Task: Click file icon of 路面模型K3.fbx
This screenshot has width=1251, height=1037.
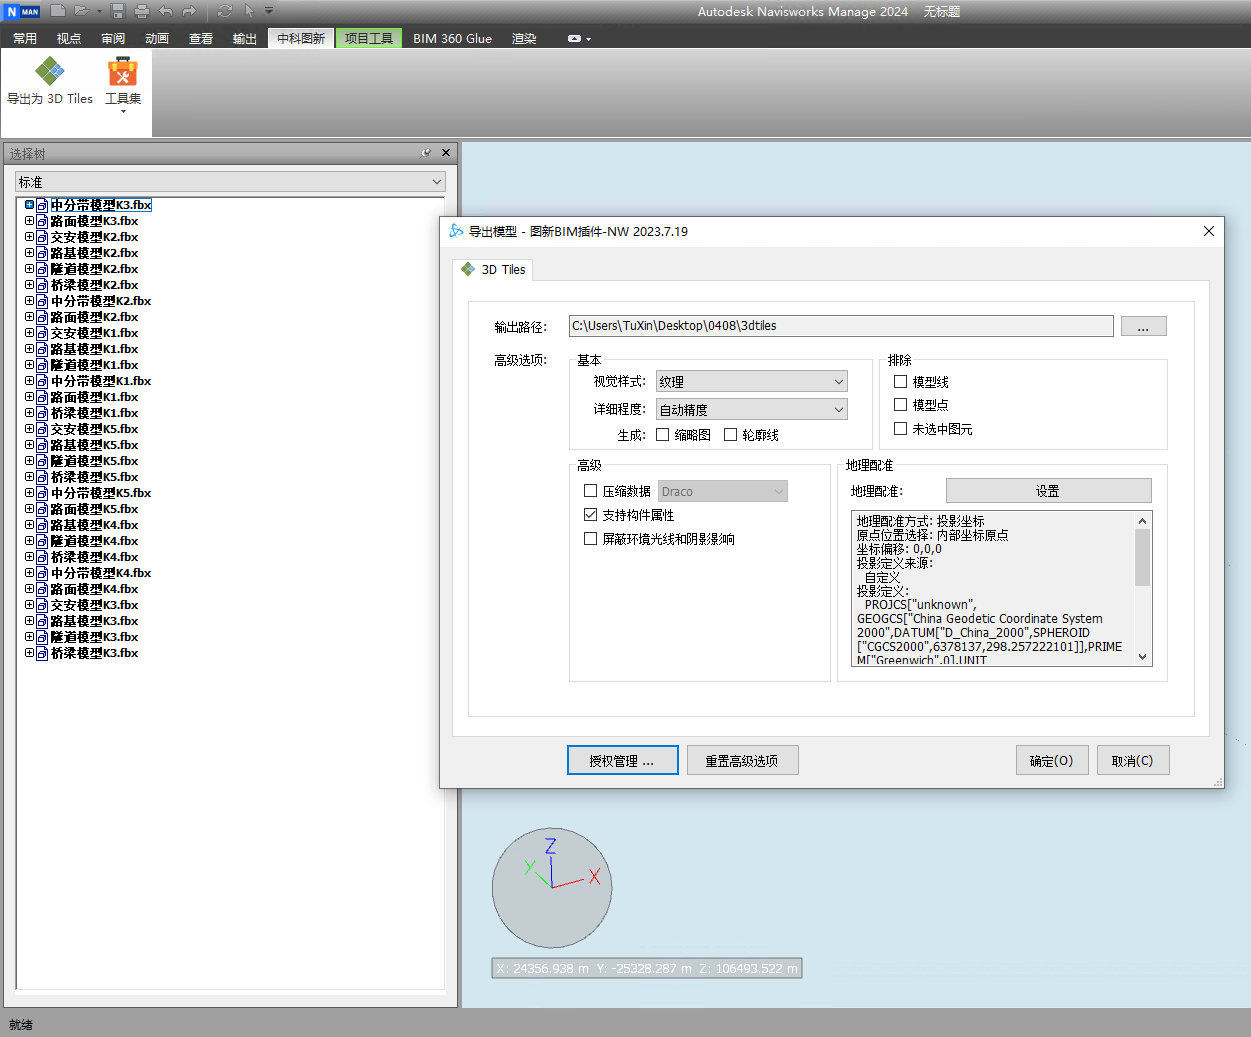Action: tap(42, 221)
